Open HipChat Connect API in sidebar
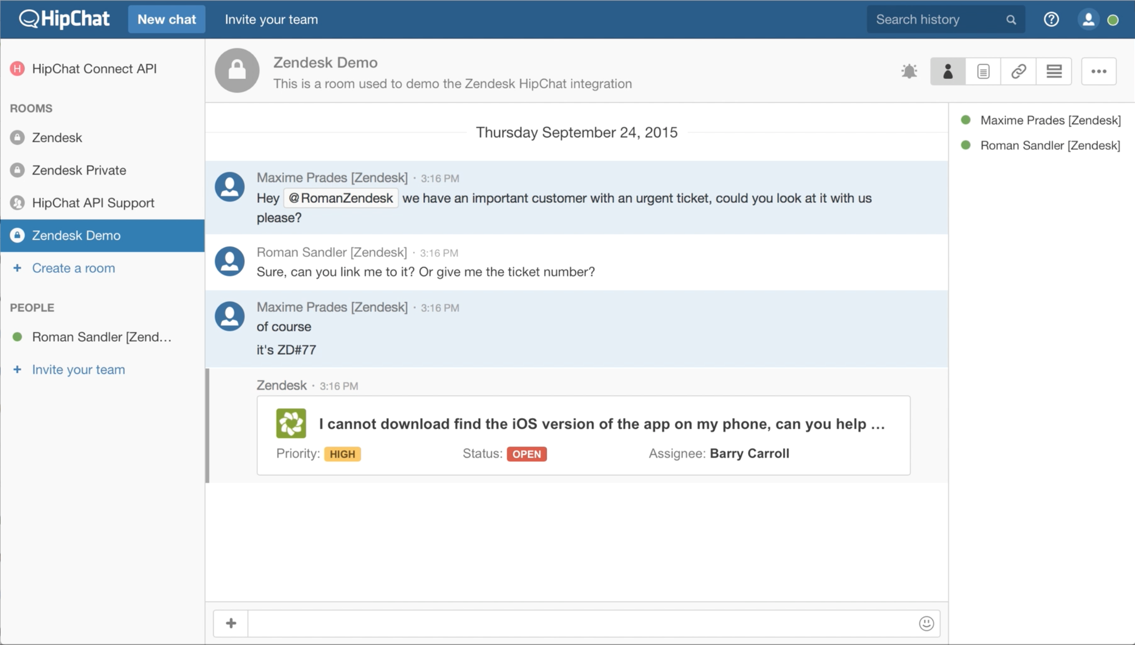 click(x=94, y=69)
